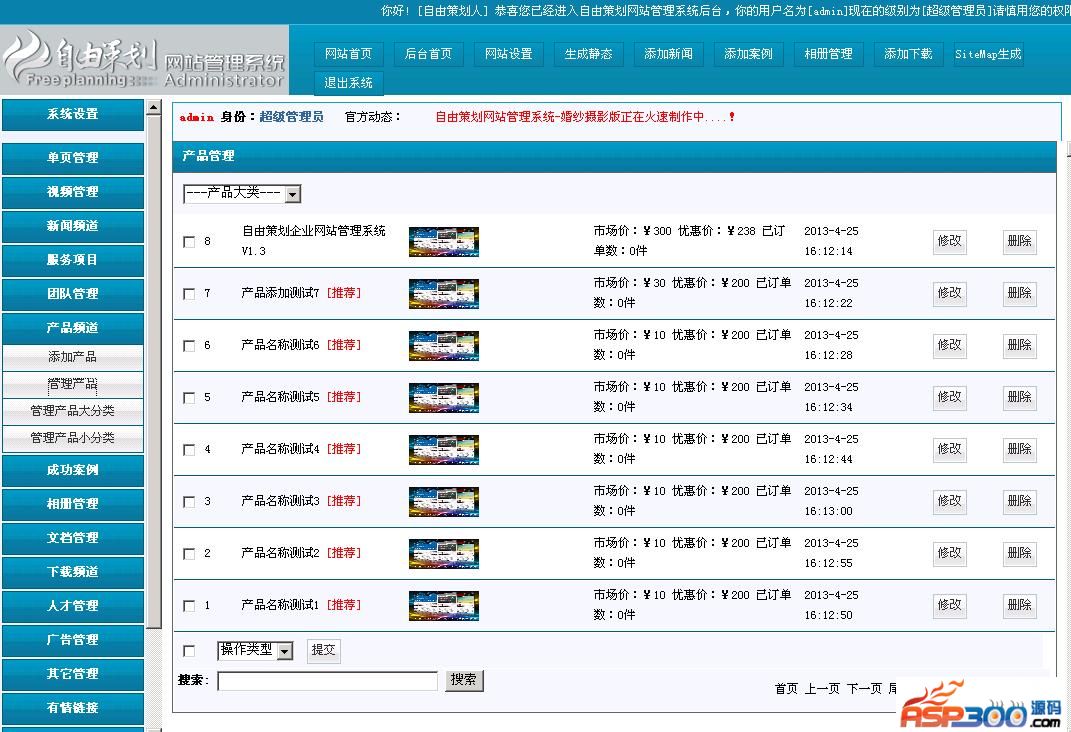Select the checkbox next to 产品名称测试6

(189, 346)
